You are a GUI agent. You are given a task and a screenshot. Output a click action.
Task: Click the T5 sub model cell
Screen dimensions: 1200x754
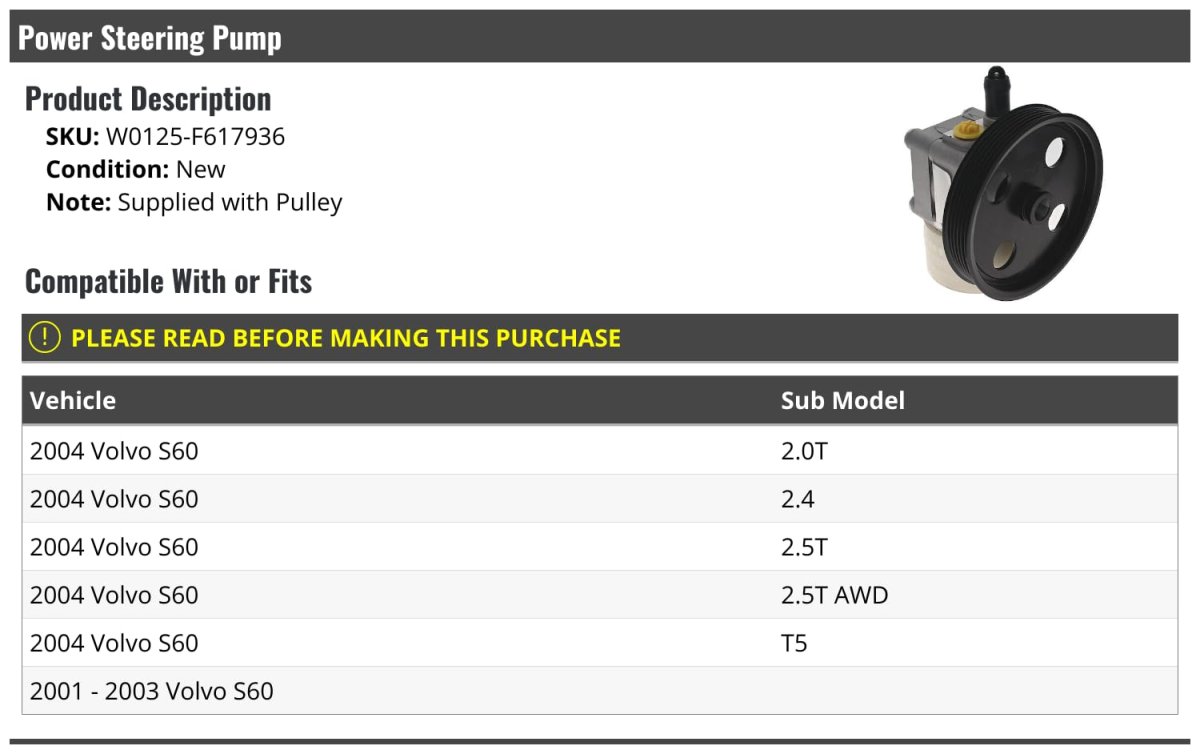794,643
